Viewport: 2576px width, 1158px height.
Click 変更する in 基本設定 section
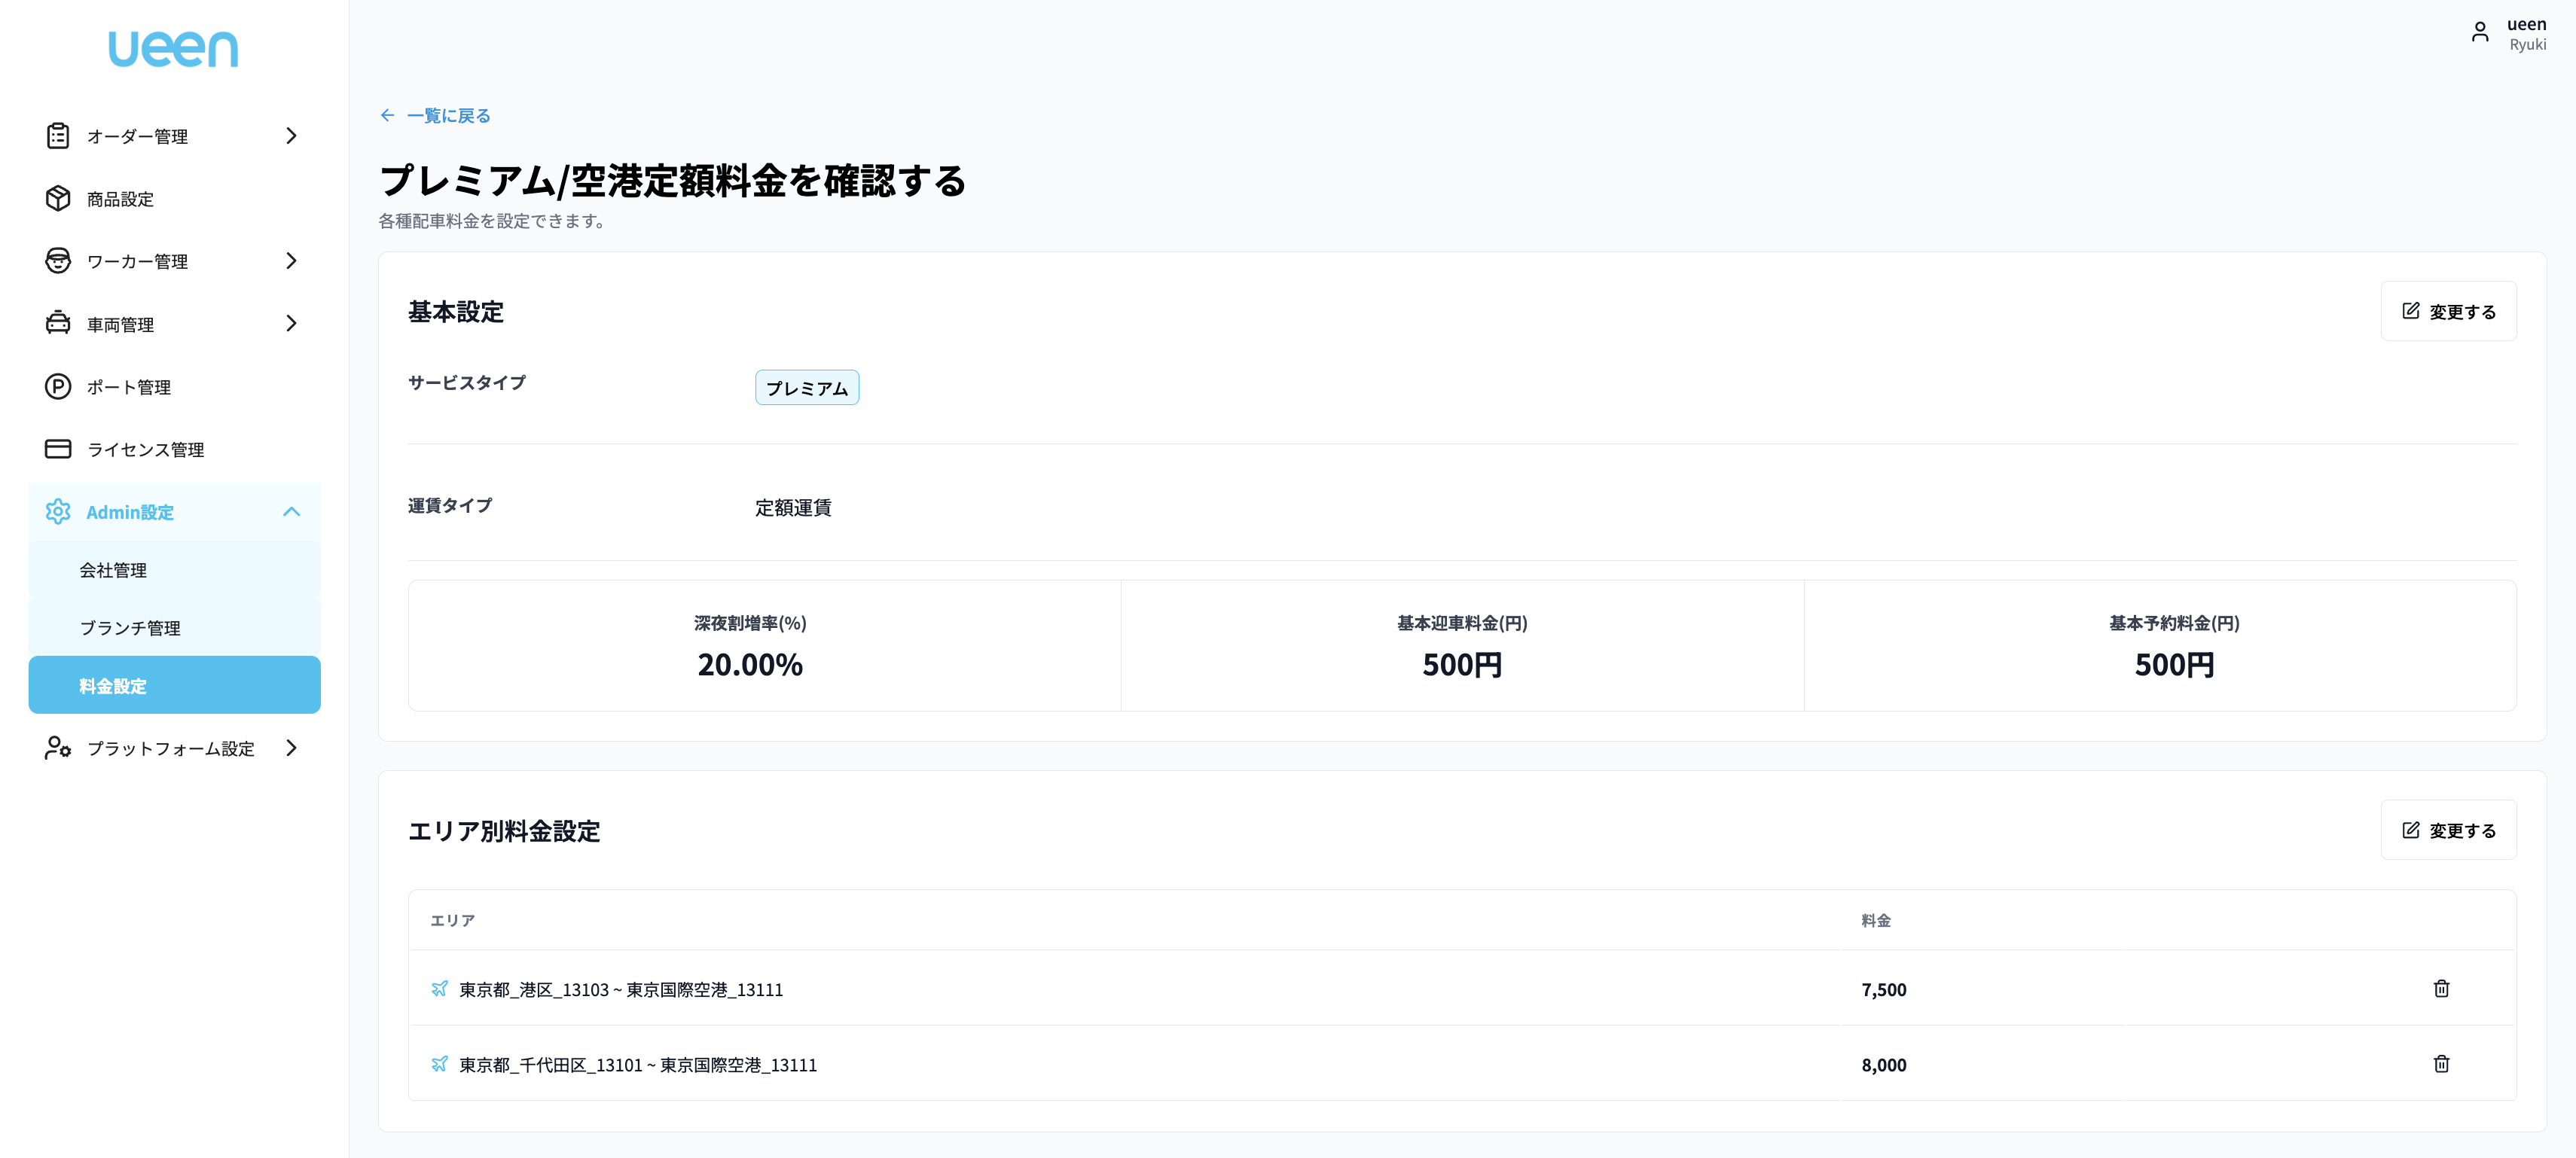tap(2447, 311)
